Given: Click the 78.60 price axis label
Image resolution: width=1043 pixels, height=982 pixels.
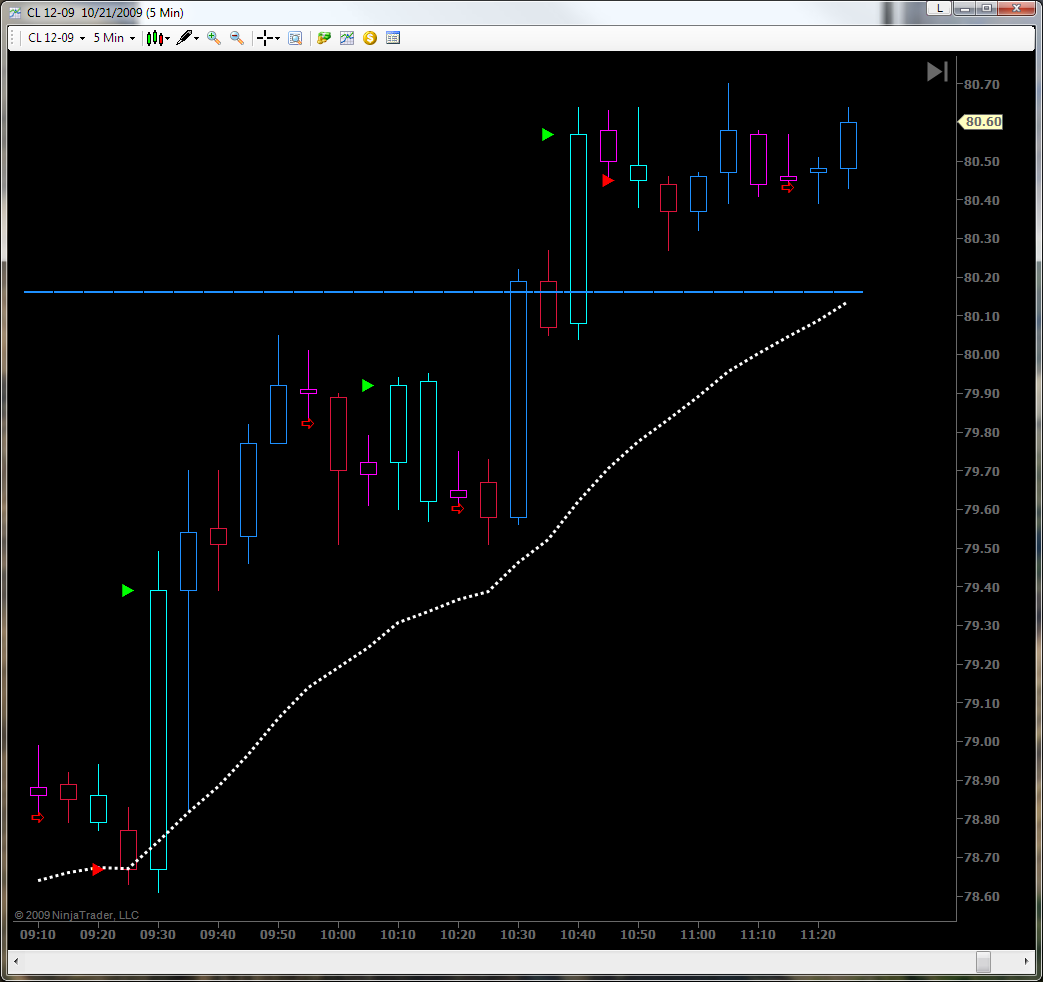Looking at the screenshot, I should pyautogui.click(x=982, y=896).
